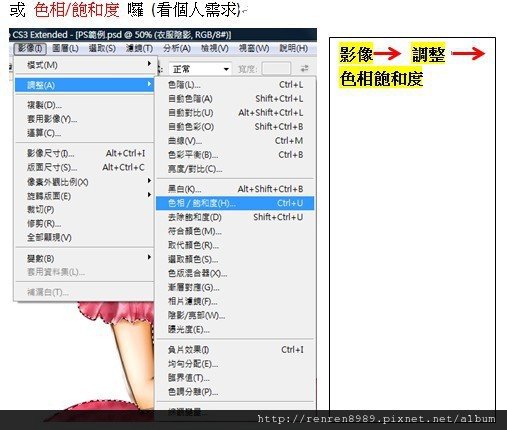
Task: Expand the 變數(B) submenu
Action: coord(84,258)
